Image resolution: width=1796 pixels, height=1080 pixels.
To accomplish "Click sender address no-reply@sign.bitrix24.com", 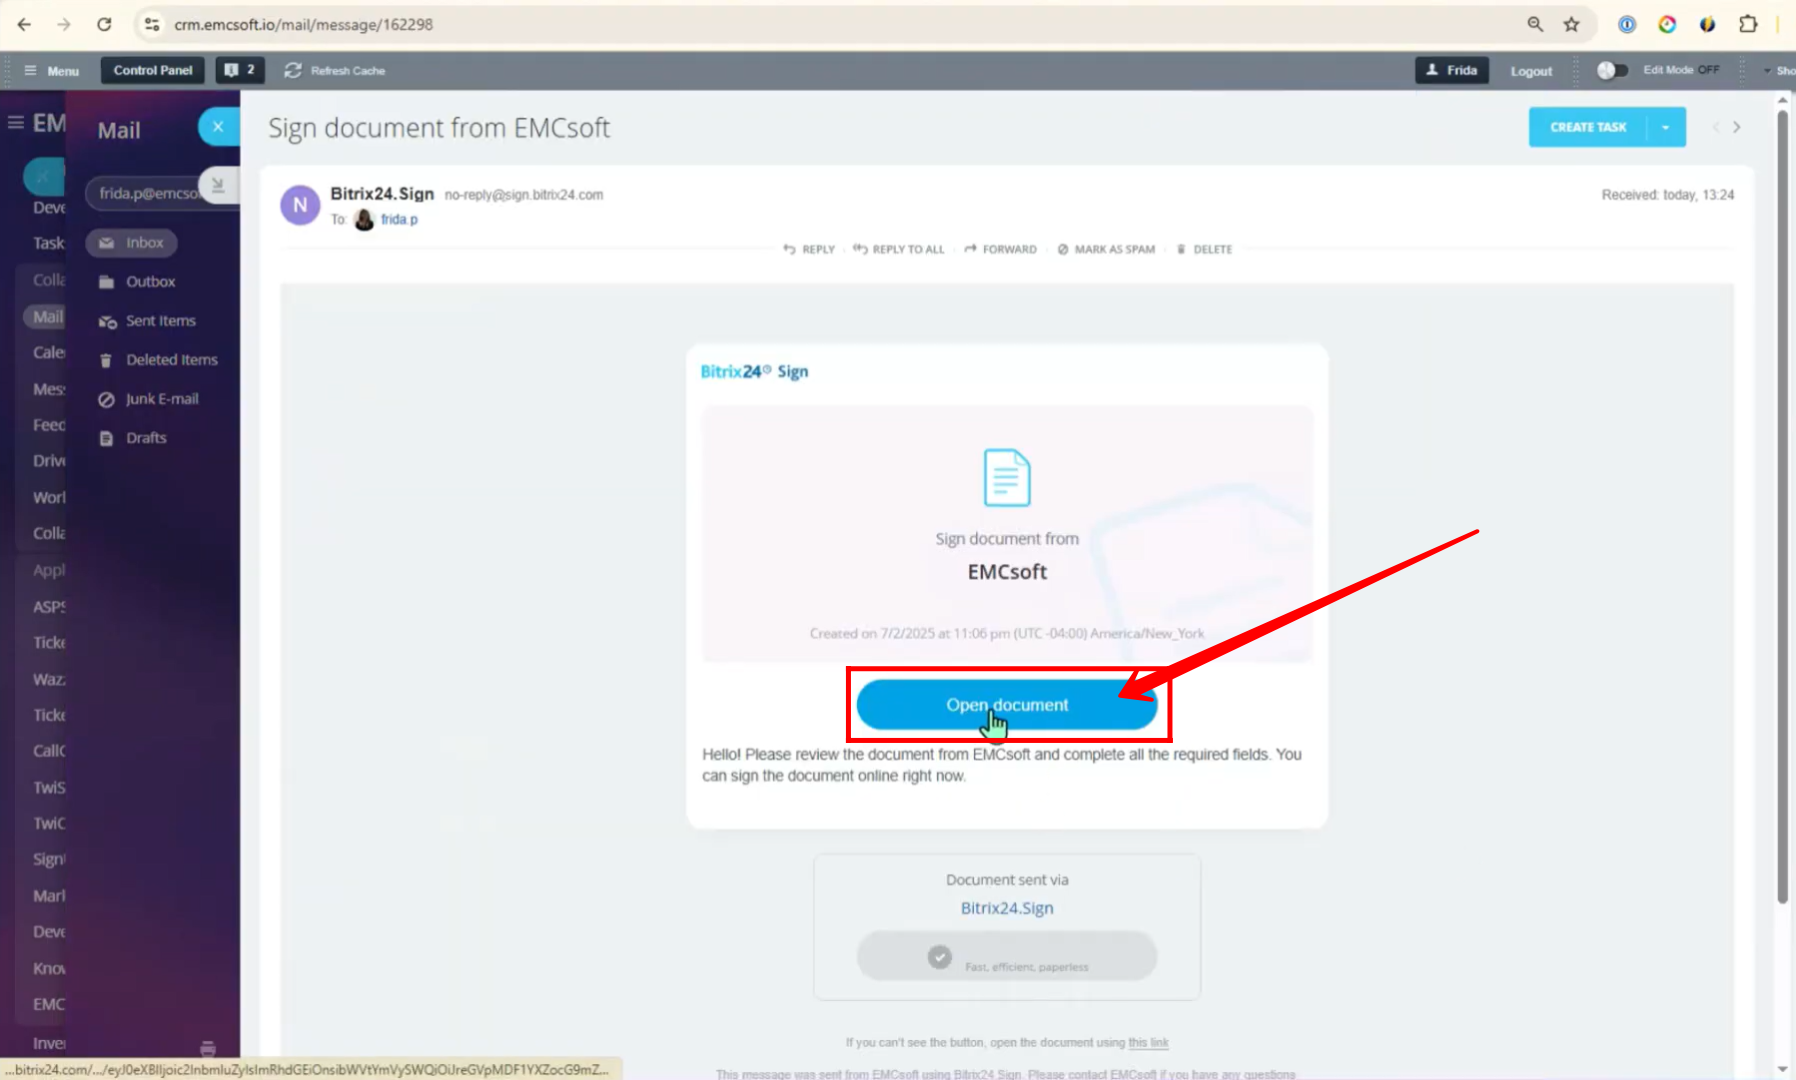I will click(524, 195).
